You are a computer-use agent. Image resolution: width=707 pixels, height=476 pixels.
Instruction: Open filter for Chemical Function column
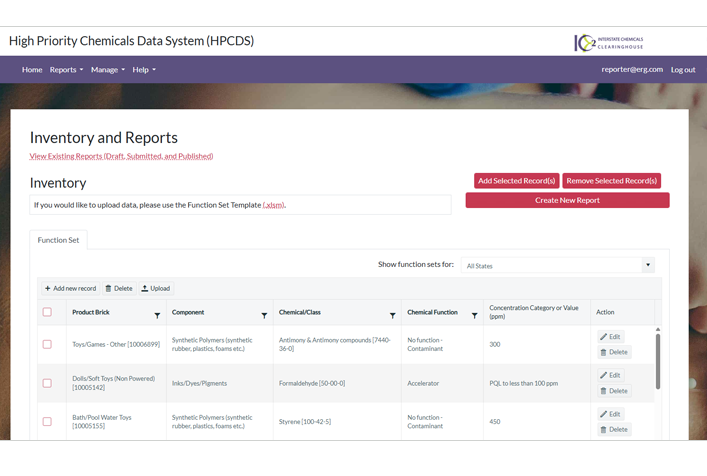tap(474, 315)
